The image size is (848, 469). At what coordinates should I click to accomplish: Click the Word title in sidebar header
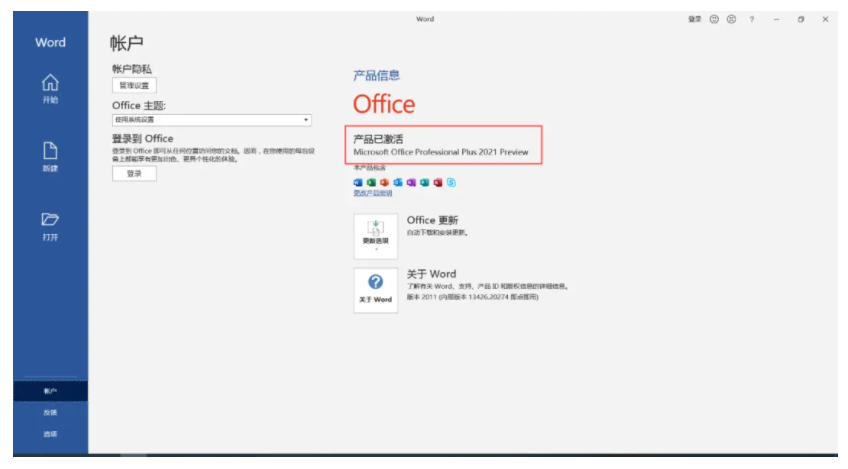point(50,42)
